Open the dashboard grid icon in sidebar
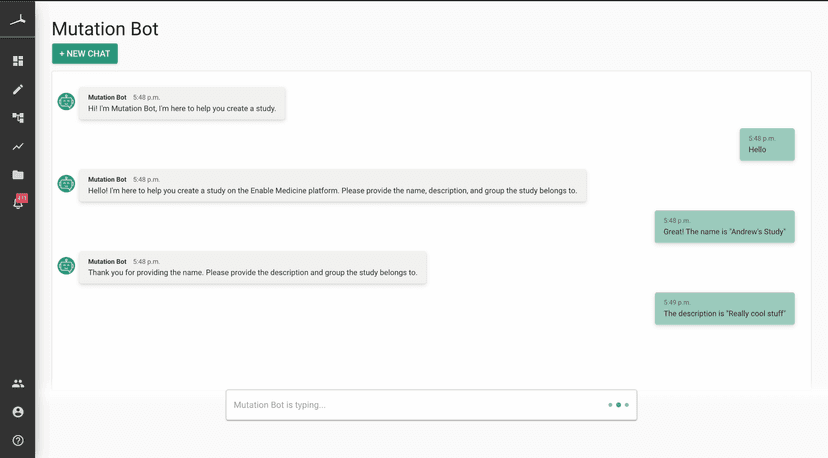 click(x=18, y=61)
